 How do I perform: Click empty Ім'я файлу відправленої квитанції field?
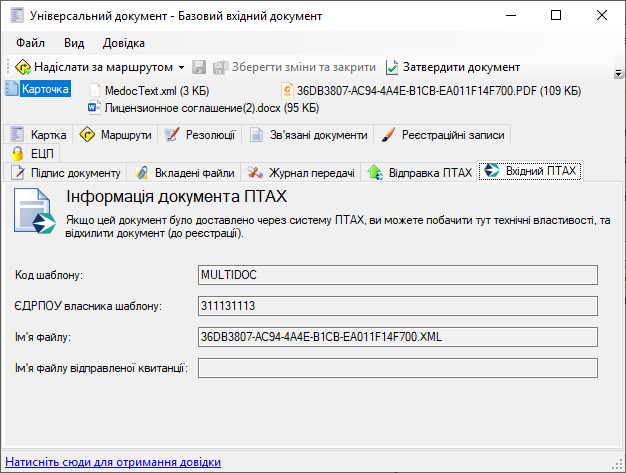tap(398, 368)
